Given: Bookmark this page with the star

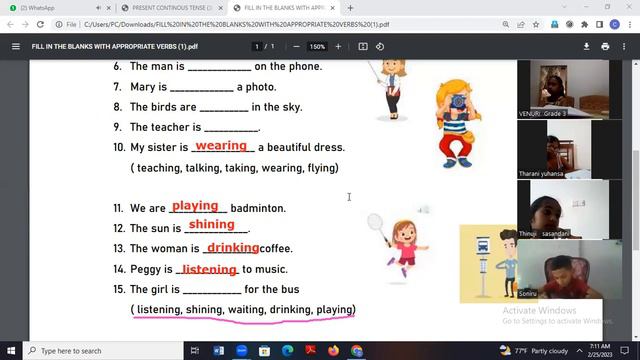Looking at the screenshot, I should click(x=536, y=24).
